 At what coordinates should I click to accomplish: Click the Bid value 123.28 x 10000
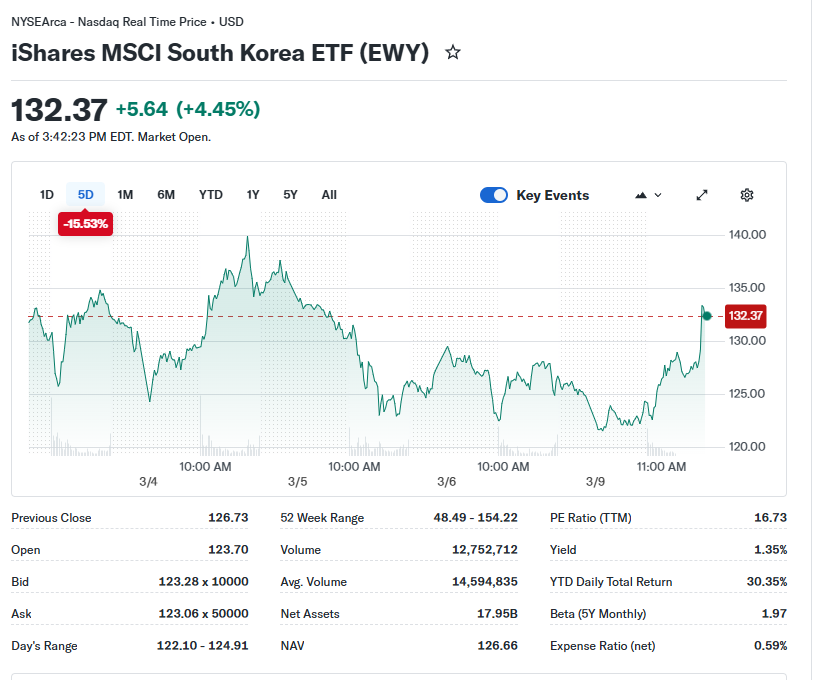203,581
